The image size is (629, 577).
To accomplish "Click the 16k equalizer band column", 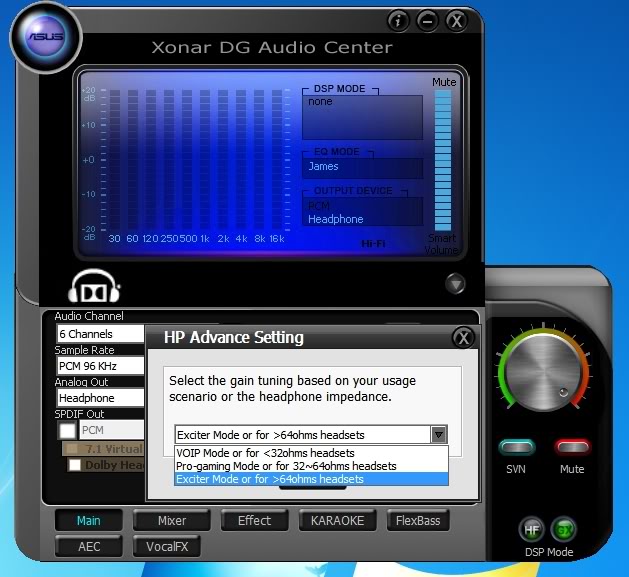I will 277,160.
